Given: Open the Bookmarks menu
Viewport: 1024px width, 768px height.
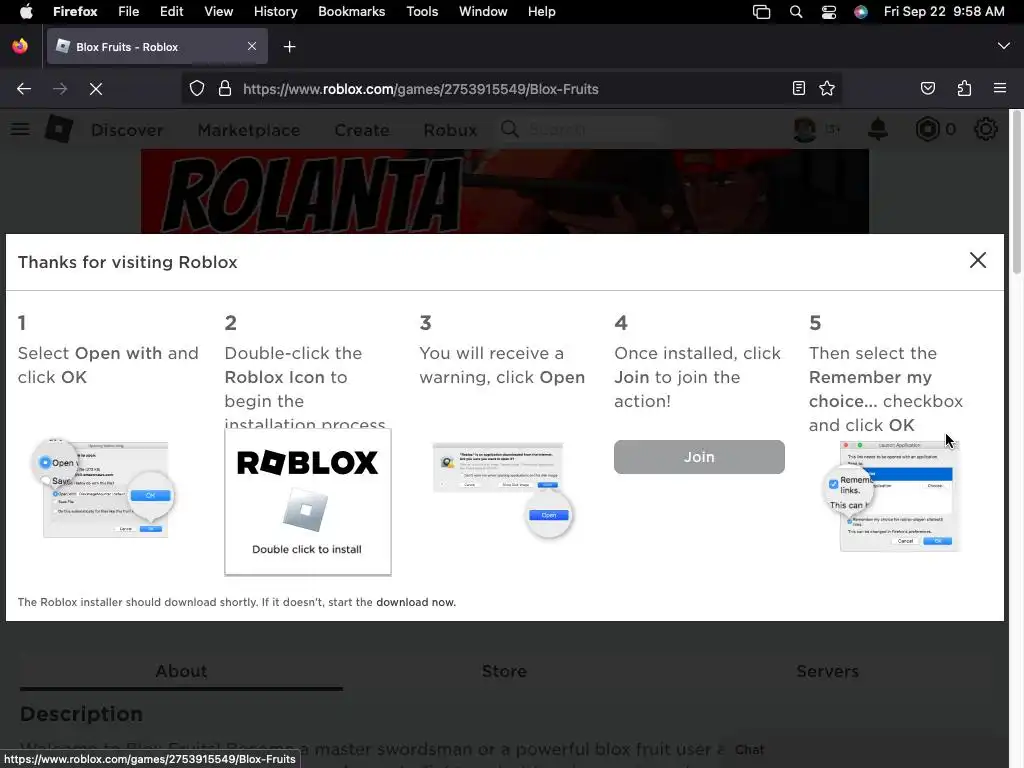Looking at the screenshot, I should tap(351, 12).
